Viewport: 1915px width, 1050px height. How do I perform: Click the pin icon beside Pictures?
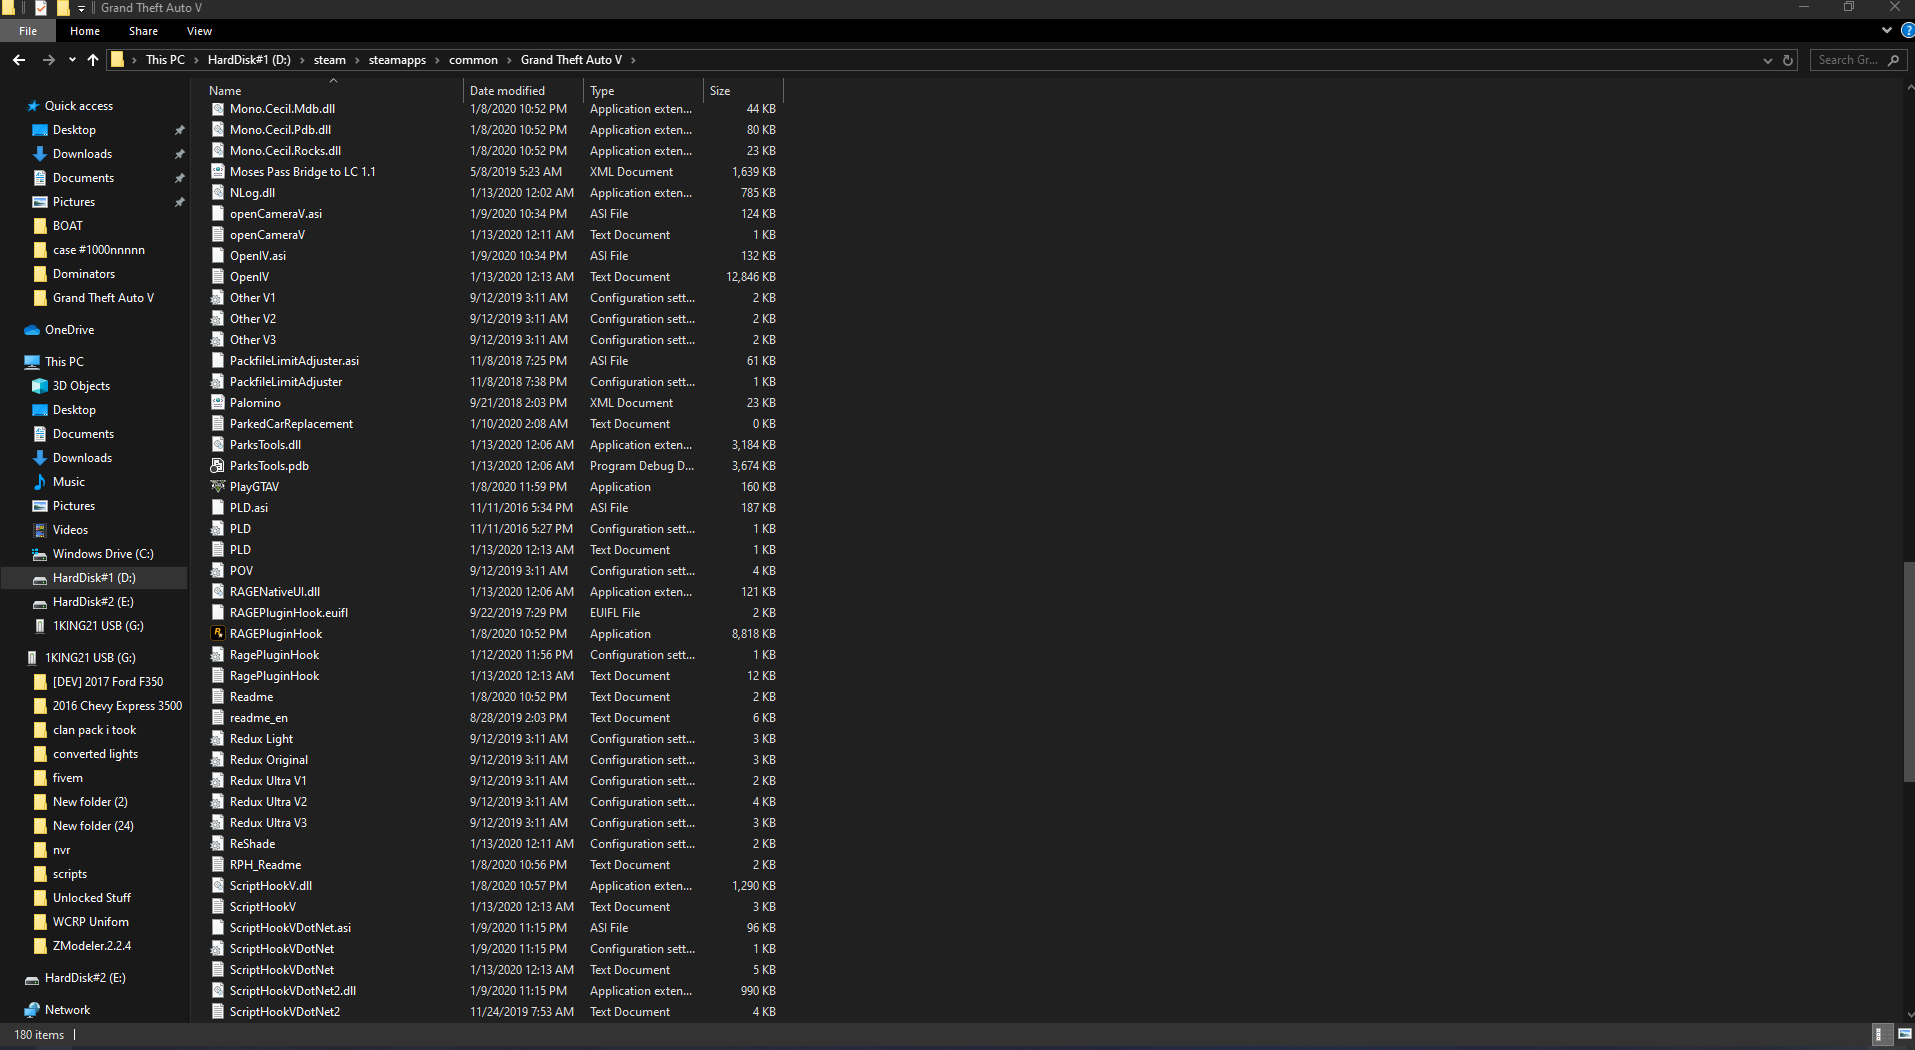coord(179,202)
